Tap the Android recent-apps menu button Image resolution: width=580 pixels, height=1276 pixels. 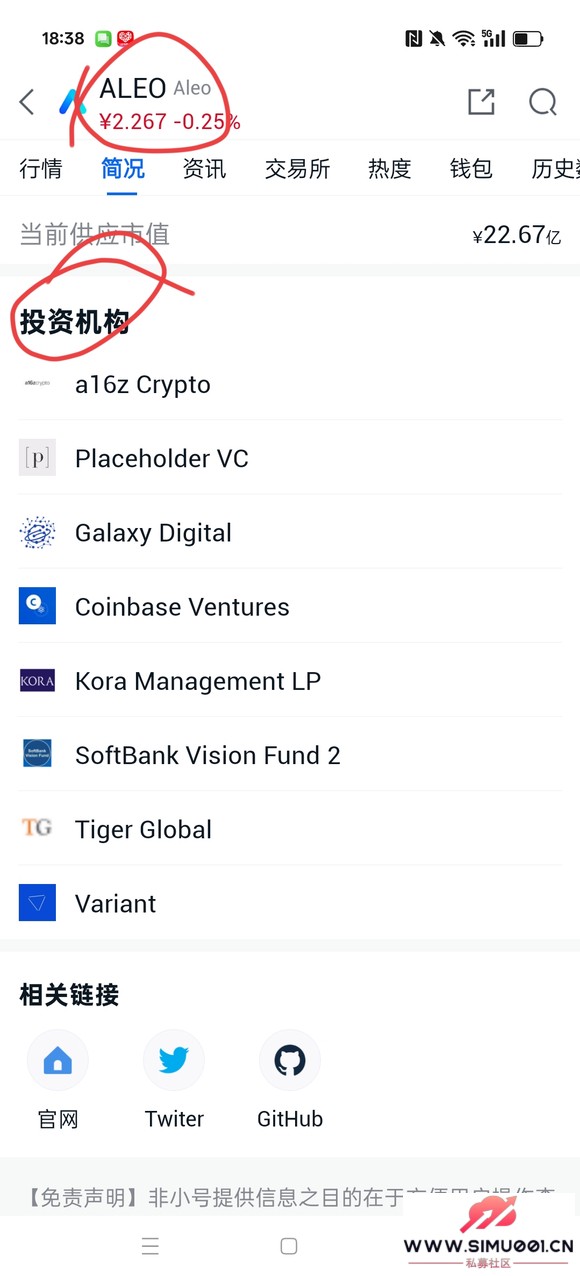click(x=150, y=1246)
